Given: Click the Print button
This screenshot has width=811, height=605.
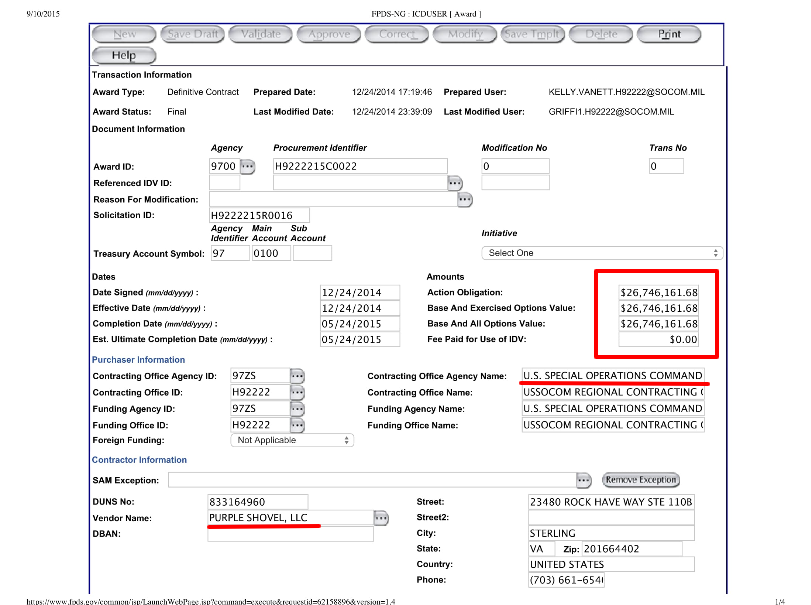Looking at the screenshot, I should (x=669, y=34).
